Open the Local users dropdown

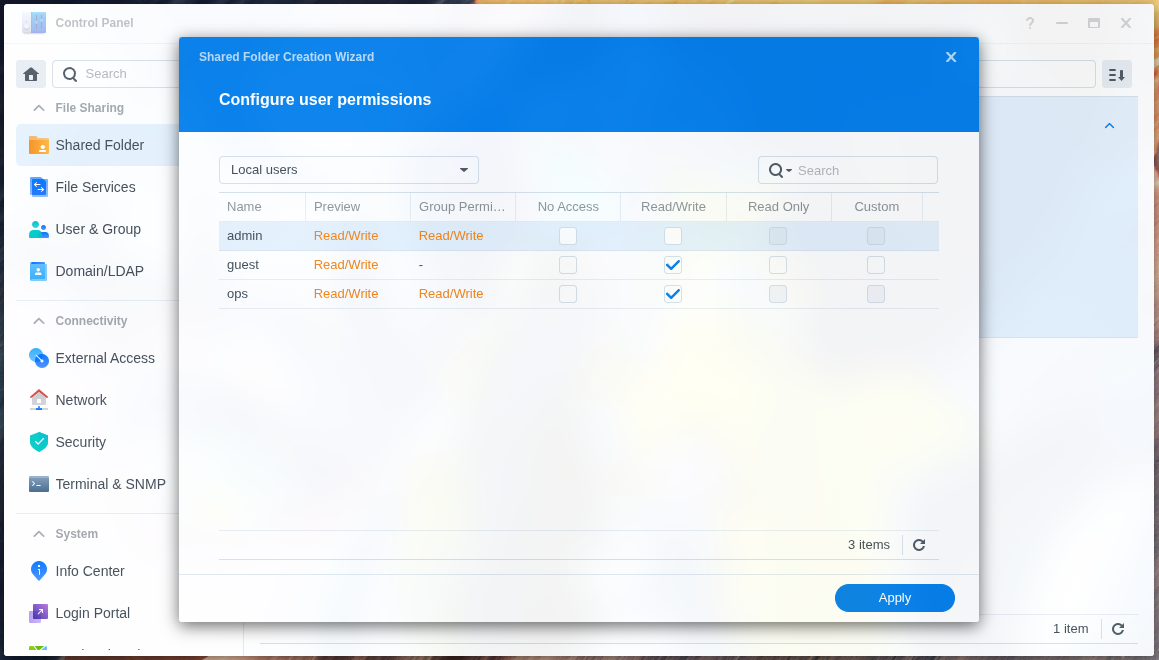pyautogui.click(x=349, y=170)
